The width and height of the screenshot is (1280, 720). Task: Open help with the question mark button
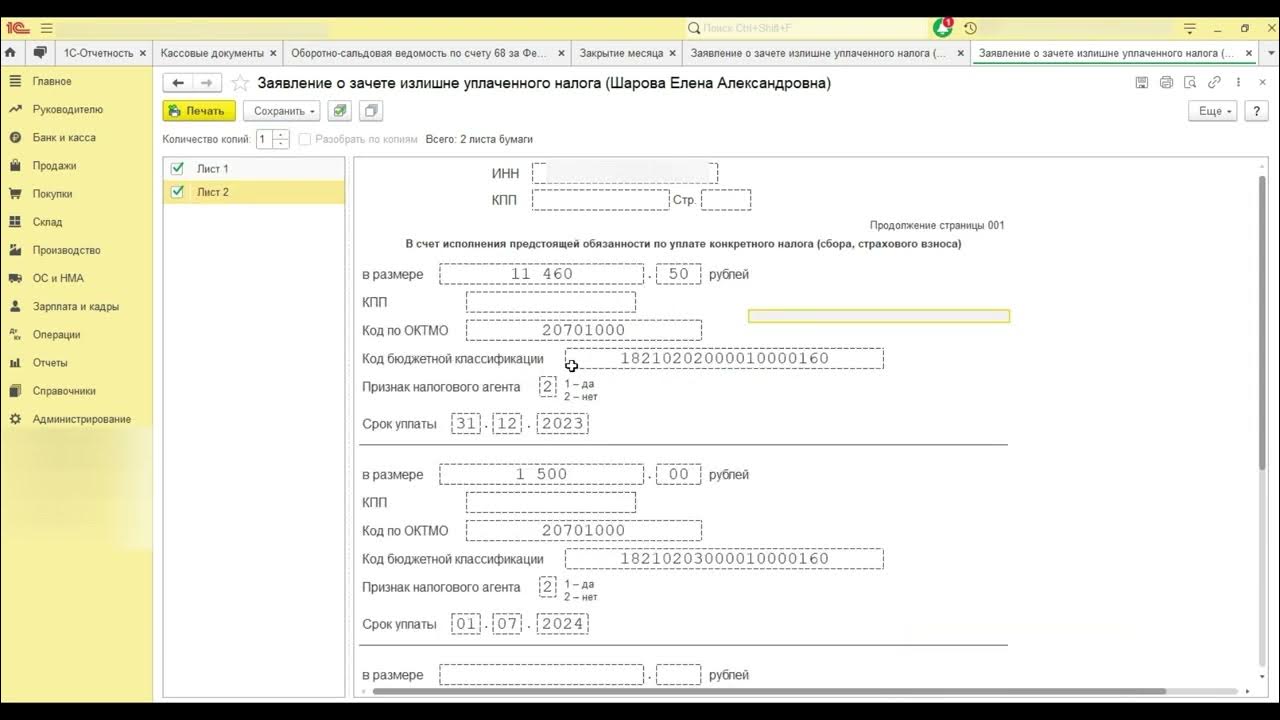pos(1256,111)
